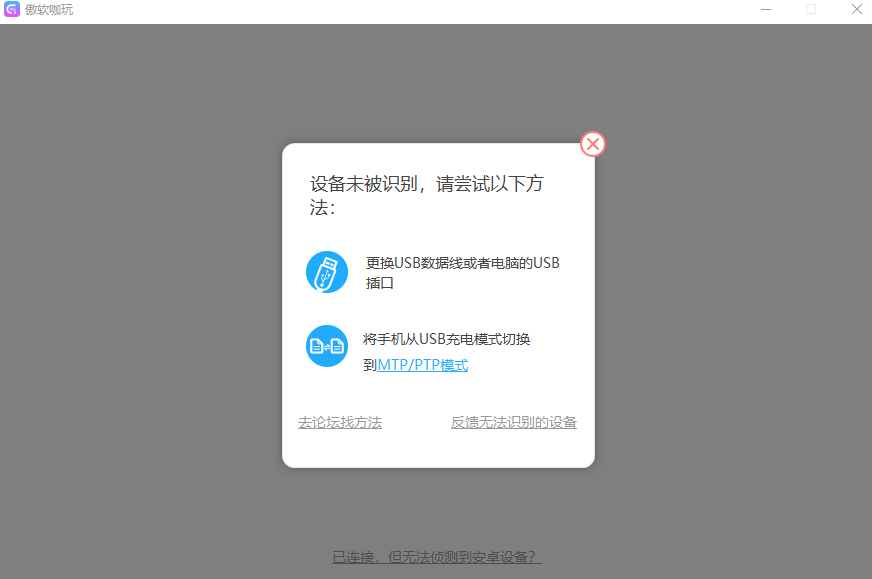
Task: Report device via 反馈无法识别的设备 link
Action: coord(514,422)
